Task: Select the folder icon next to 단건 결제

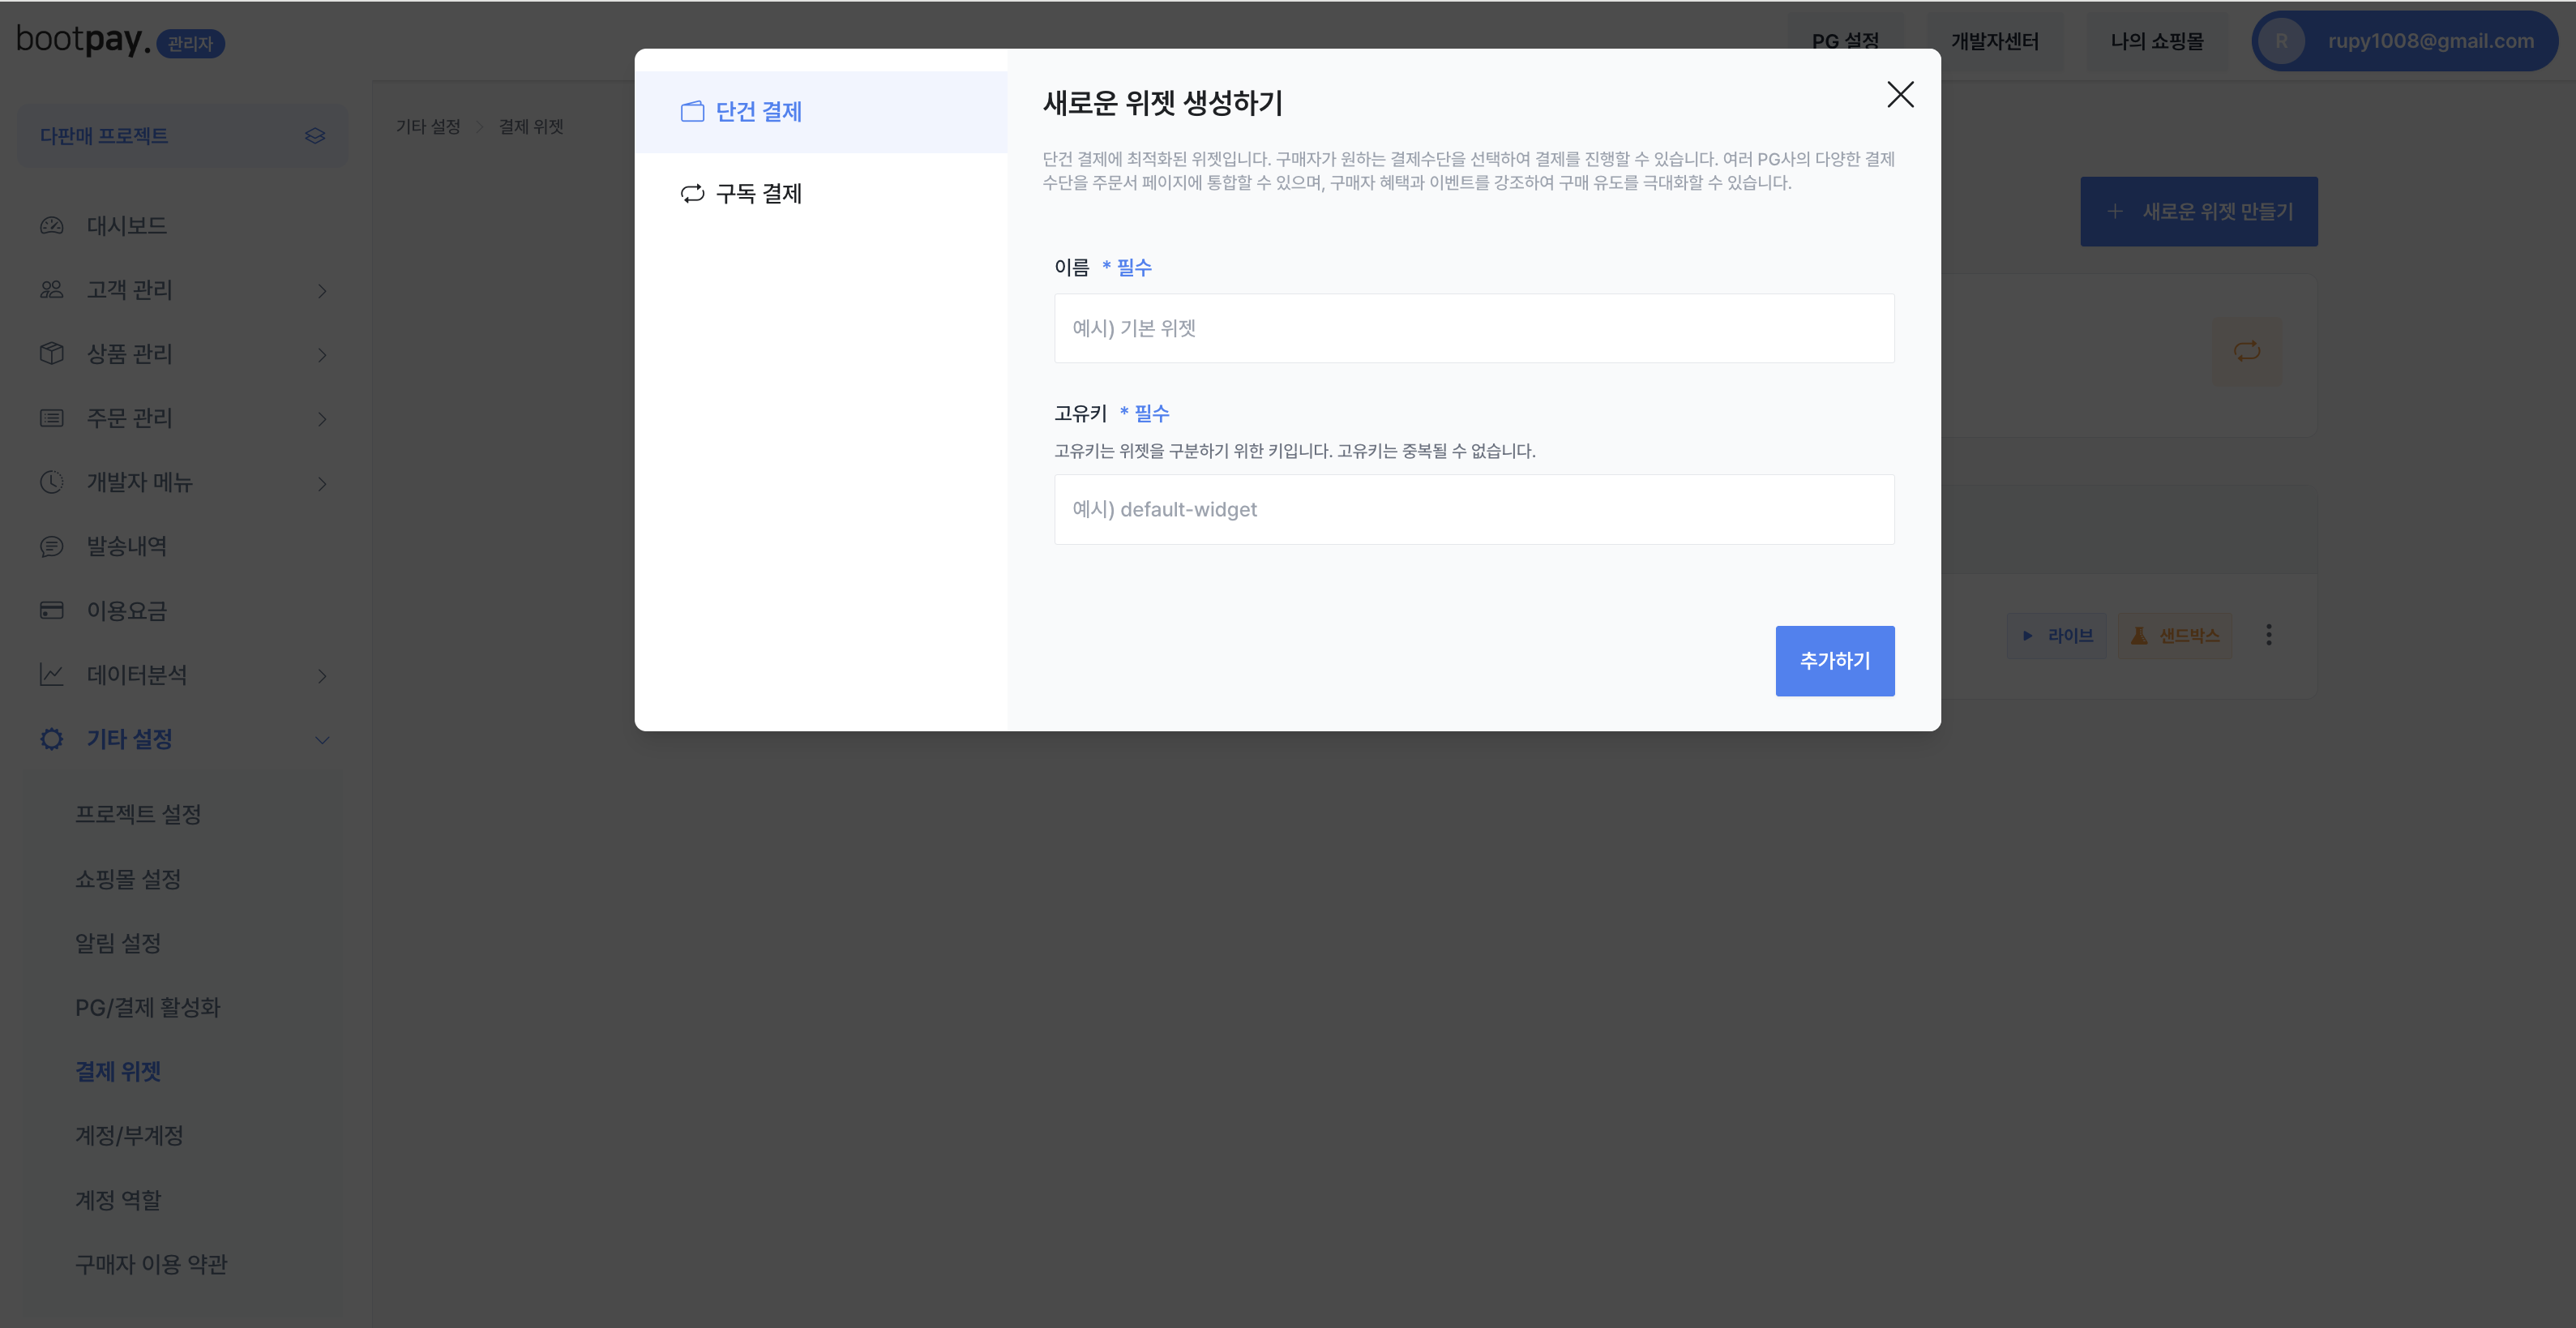Action: (692, 112)
